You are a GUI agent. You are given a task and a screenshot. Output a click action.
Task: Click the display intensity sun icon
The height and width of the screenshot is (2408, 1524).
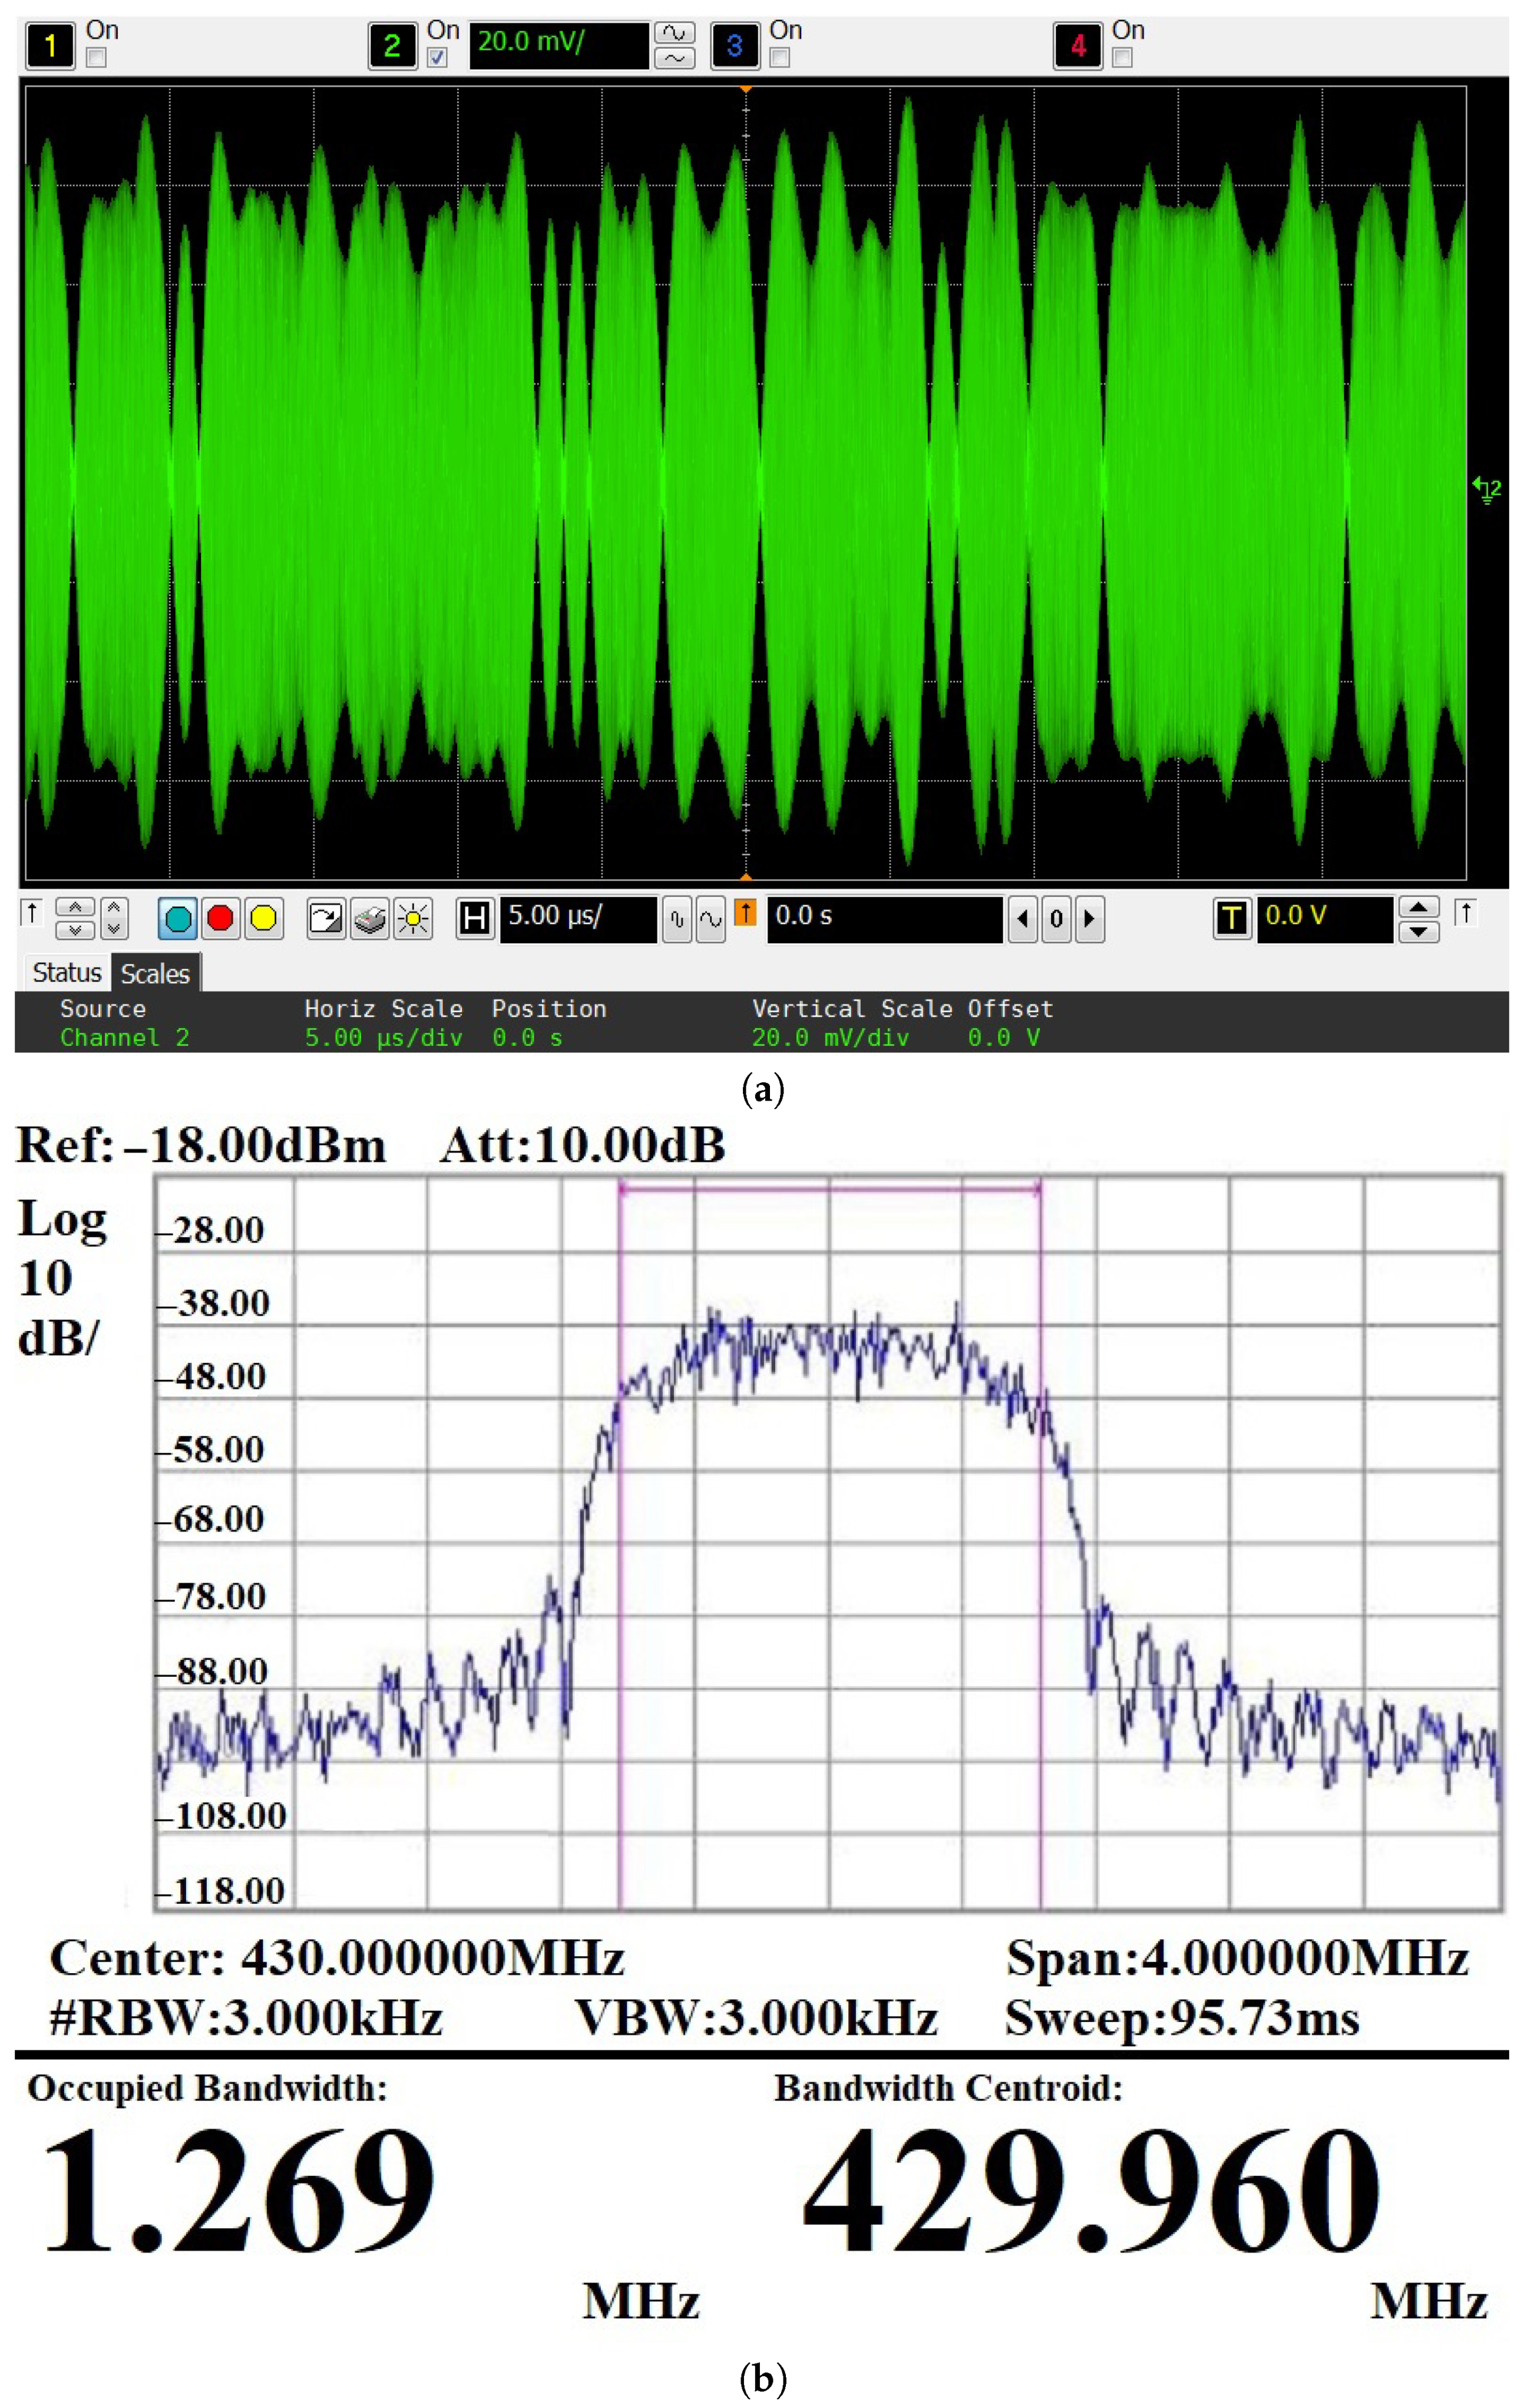413,918
